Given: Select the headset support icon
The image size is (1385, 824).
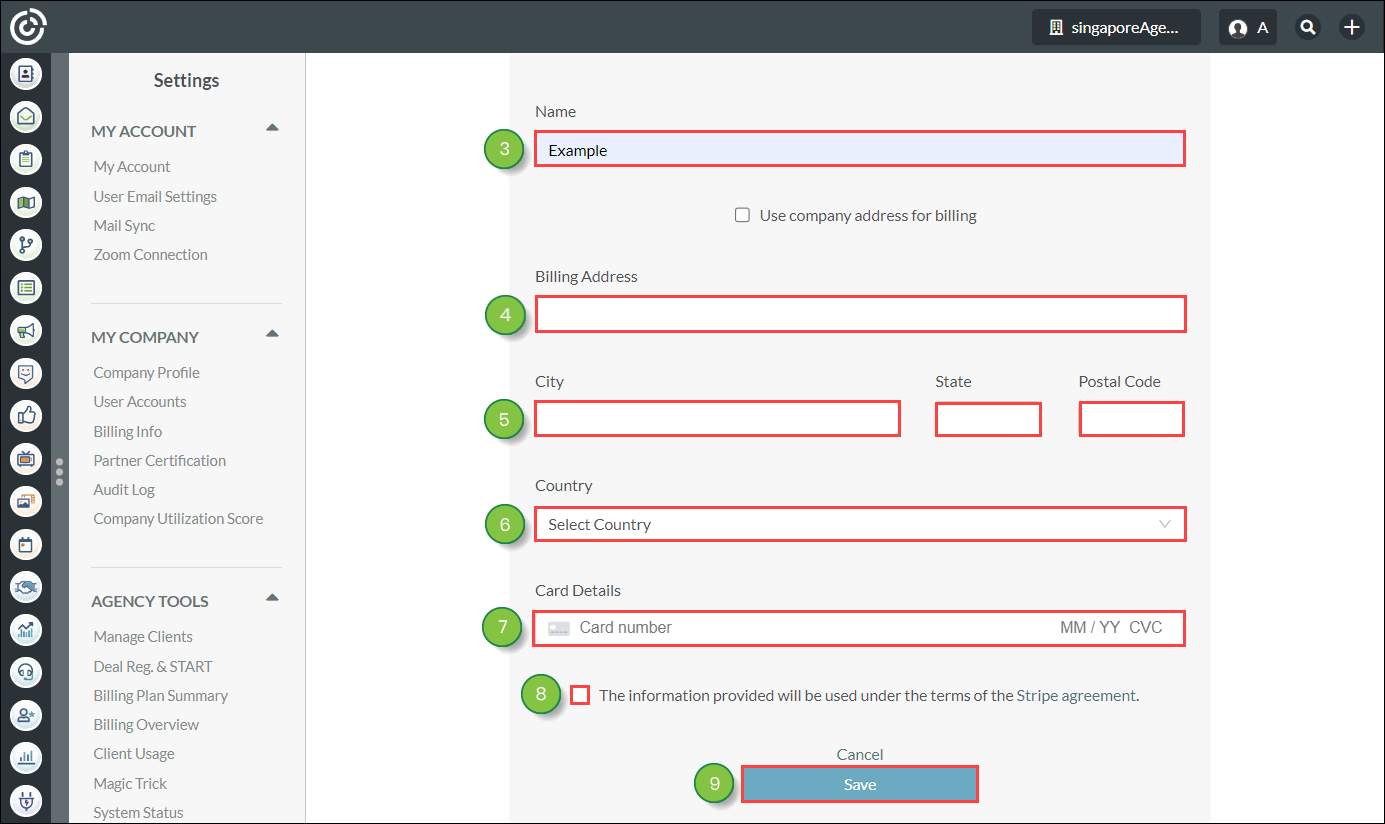Looking at the screenshot, I should (26, 672).
